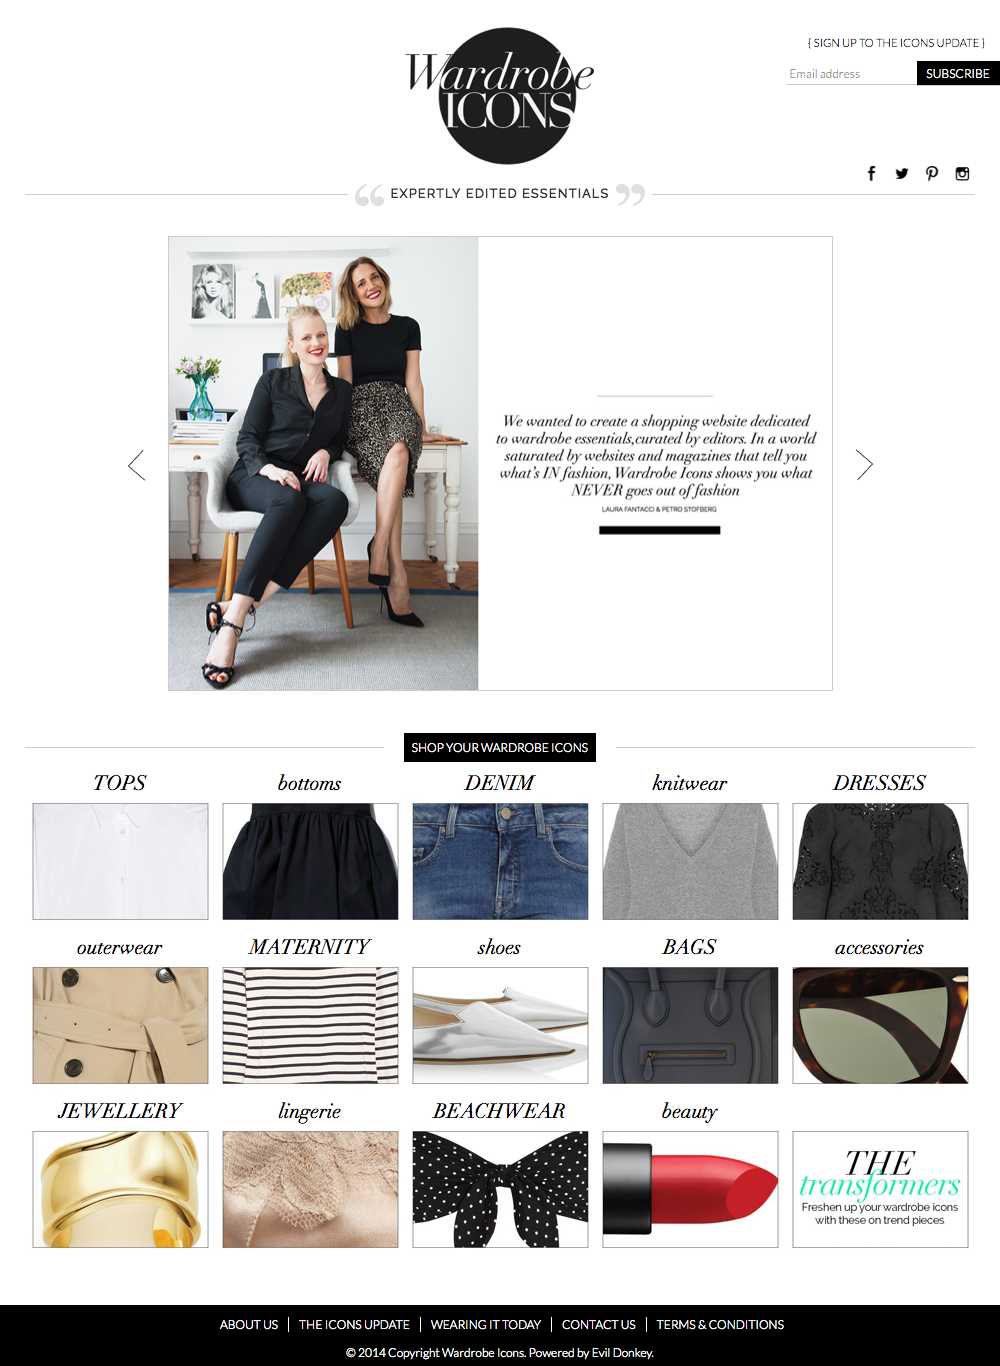
Task: Click the black bar under slide quote
Action: point(659,530)
